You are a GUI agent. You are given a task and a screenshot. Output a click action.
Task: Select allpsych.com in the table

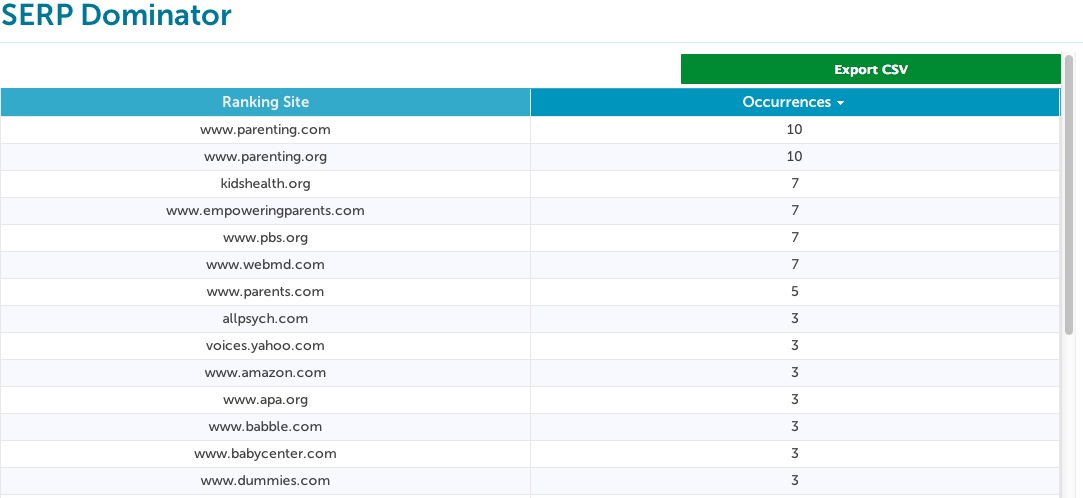pyautogui.click(x=265, y=319)
